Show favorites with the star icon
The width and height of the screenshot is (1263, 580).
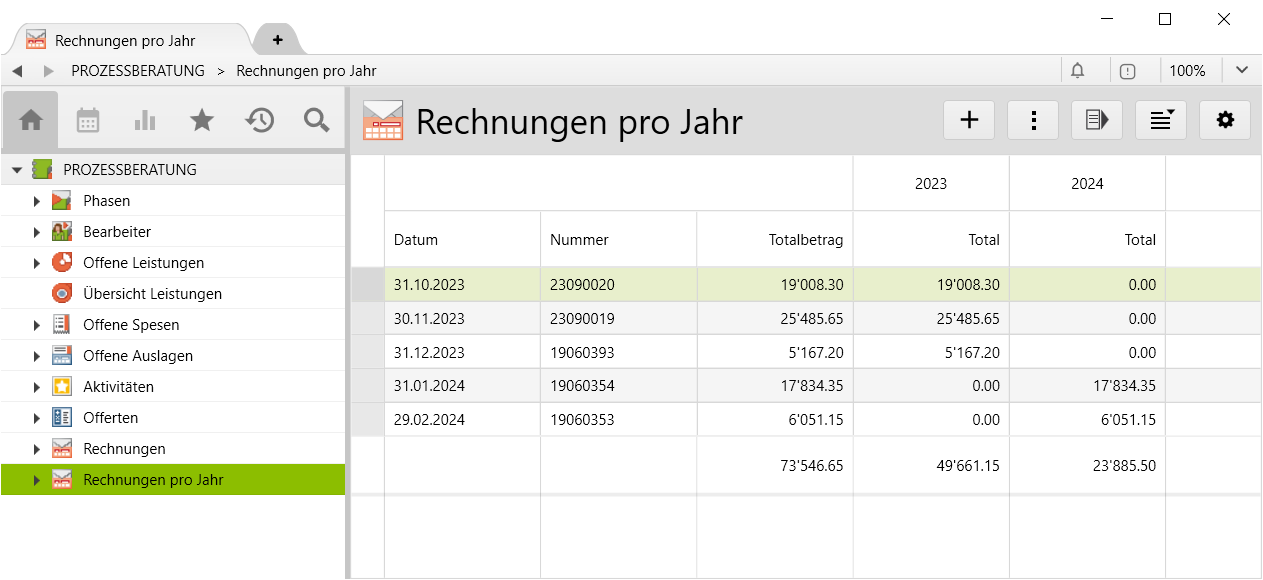(202, 121)
